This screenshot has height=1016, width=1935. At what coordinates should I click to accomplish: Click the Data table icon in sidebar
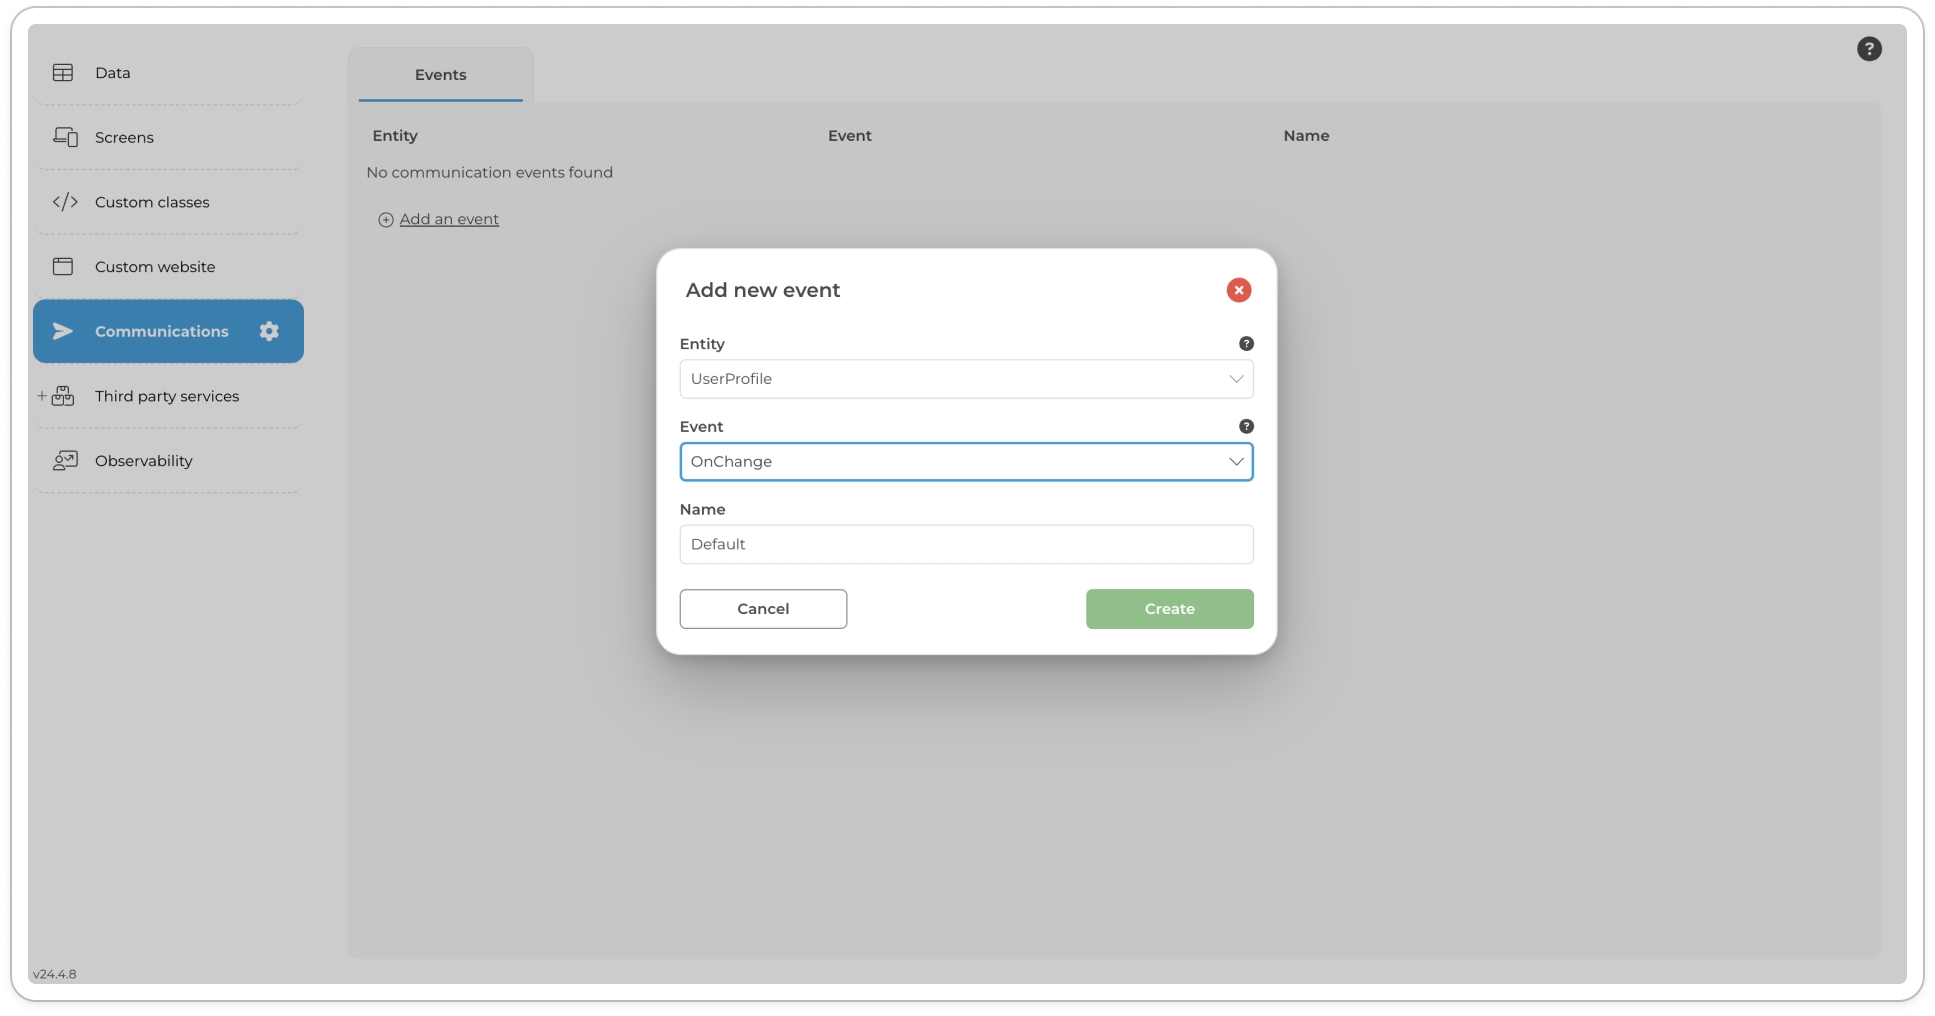63,73
